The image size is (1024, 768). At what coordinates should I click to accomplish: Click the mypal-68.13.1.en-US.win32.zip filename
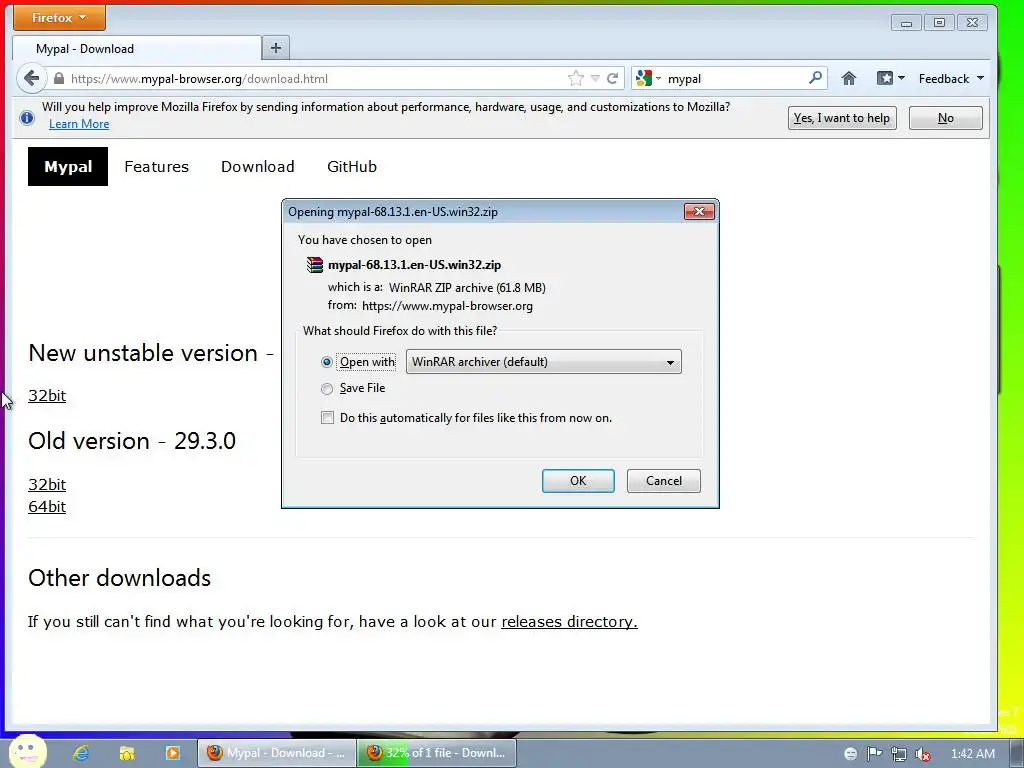pos(415,264)
